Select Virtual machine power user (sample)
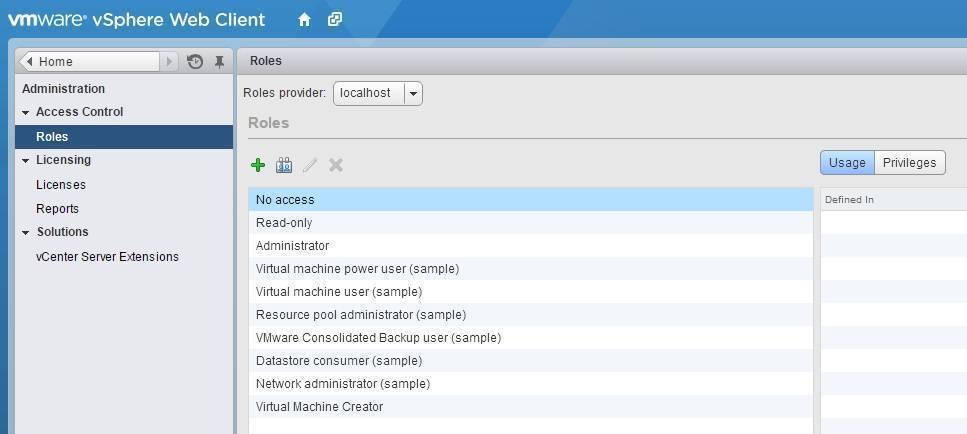Image resolution: width=967 pixels, height=434 pixels. (x=531, y=269)
